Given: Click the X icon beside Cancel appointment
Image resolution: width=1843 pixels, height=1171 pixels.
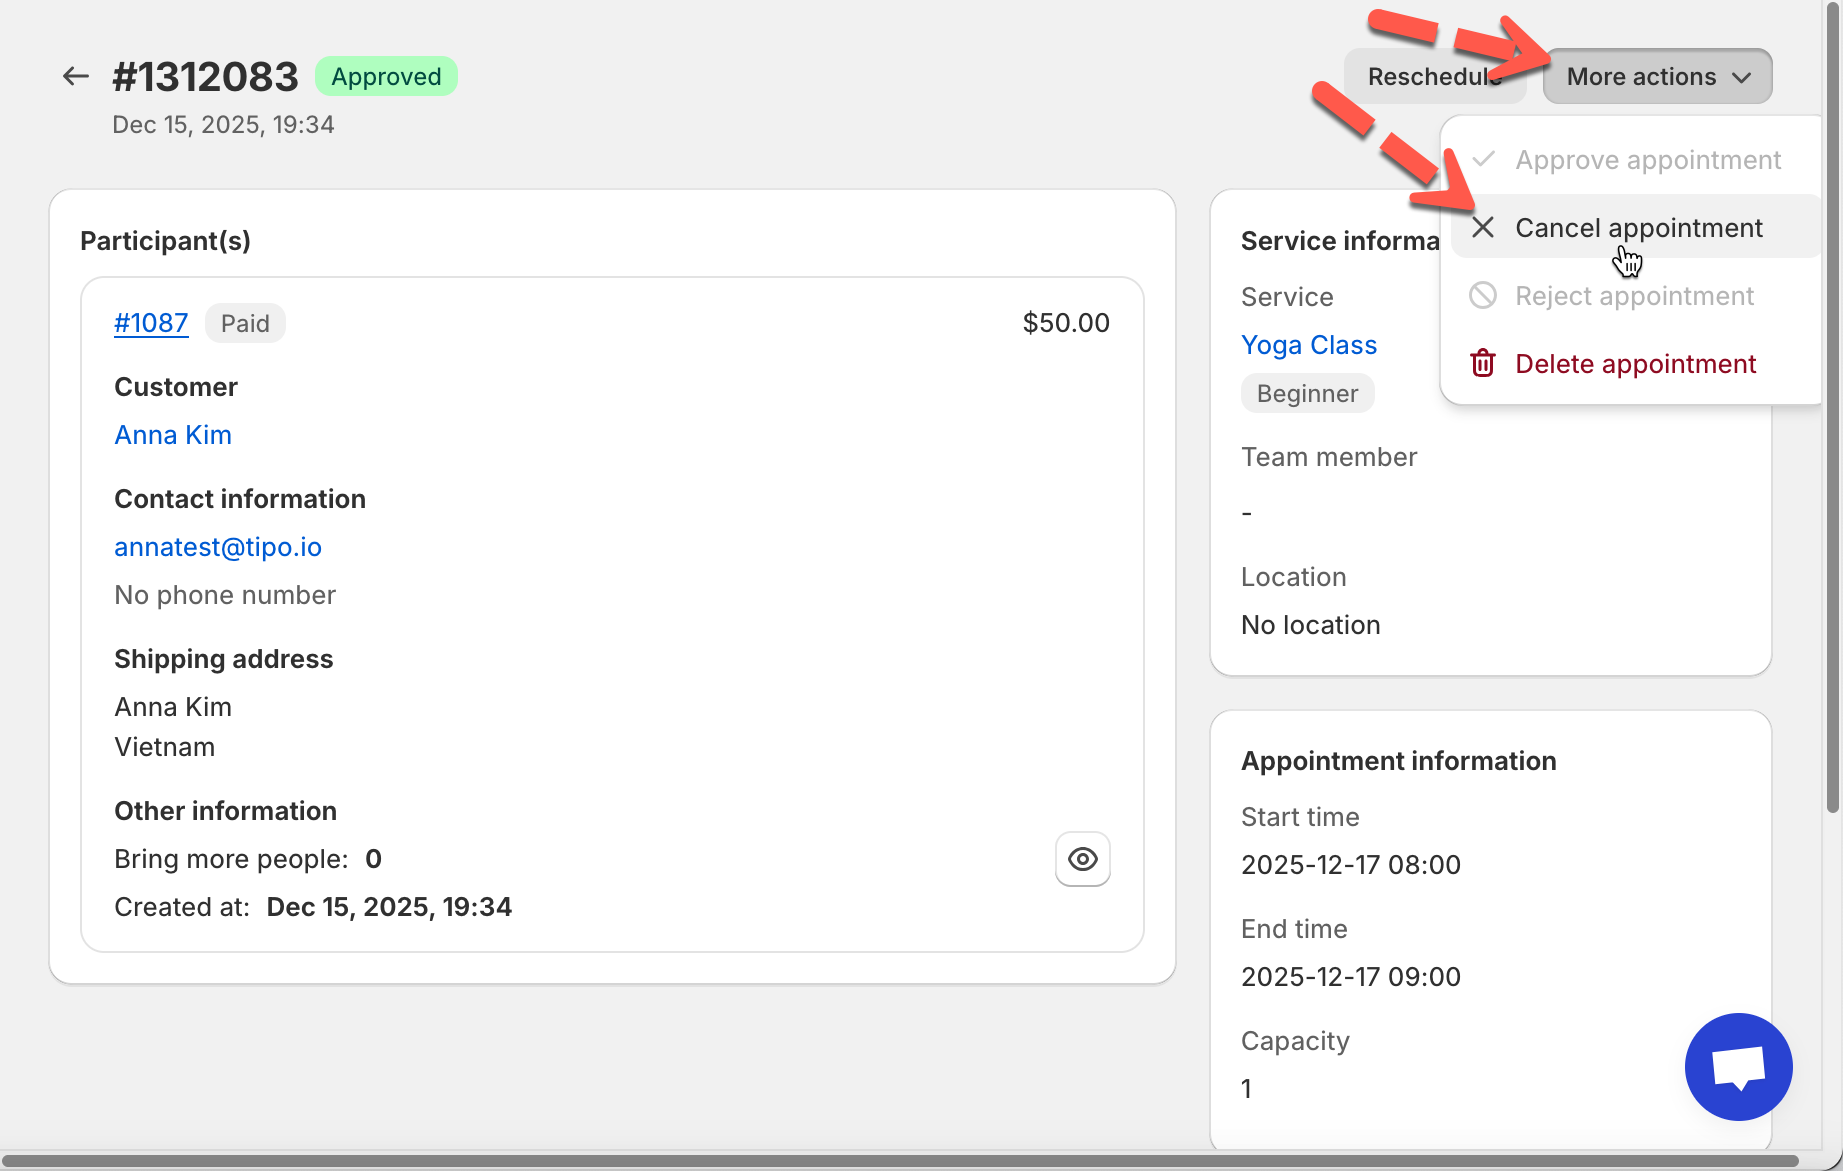Looking at the screenshot, I should [1483, 228].
